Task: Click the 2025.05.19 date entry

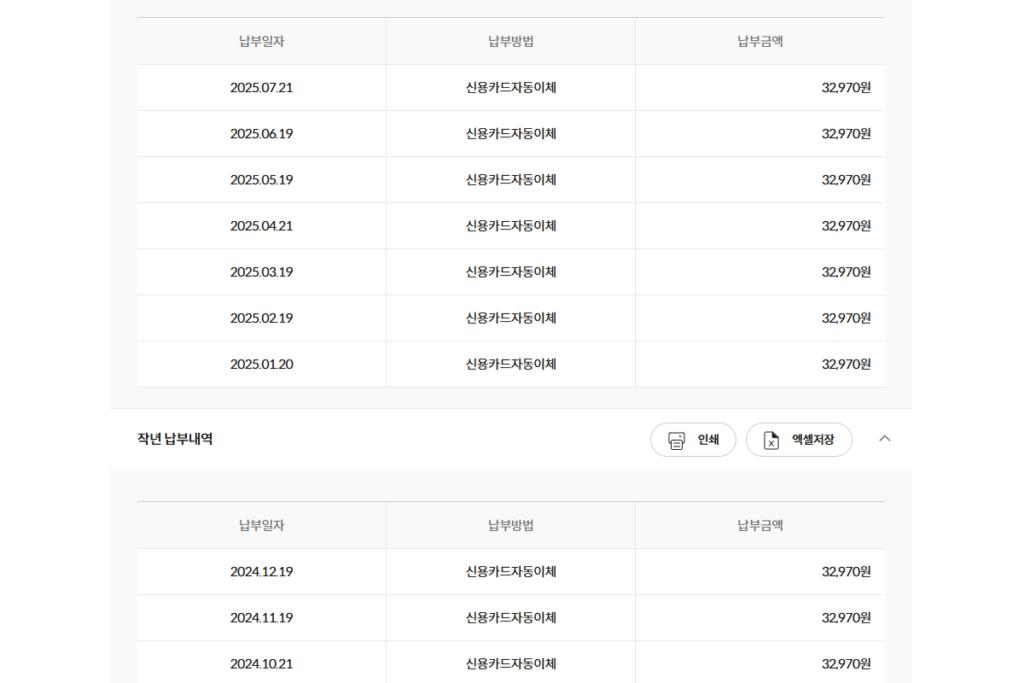Action: pyautogui.click(x=261, y=180)
